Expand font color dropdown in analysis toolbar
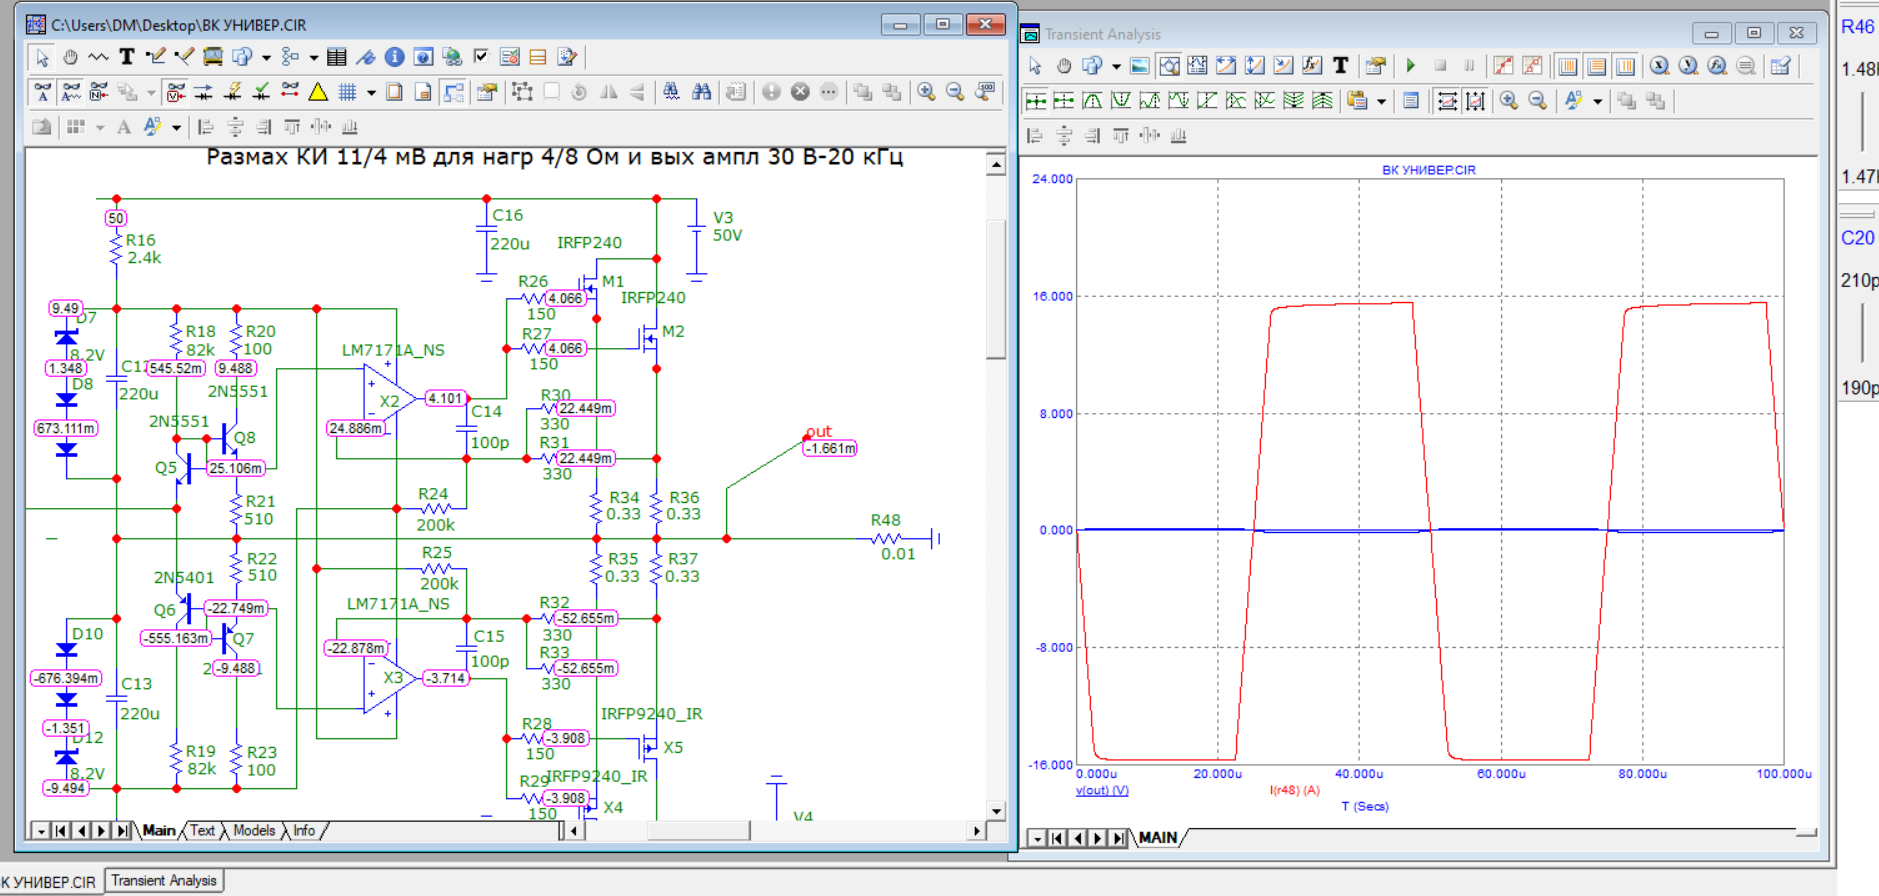The image size is (1879, 896). click(1597, 102)
